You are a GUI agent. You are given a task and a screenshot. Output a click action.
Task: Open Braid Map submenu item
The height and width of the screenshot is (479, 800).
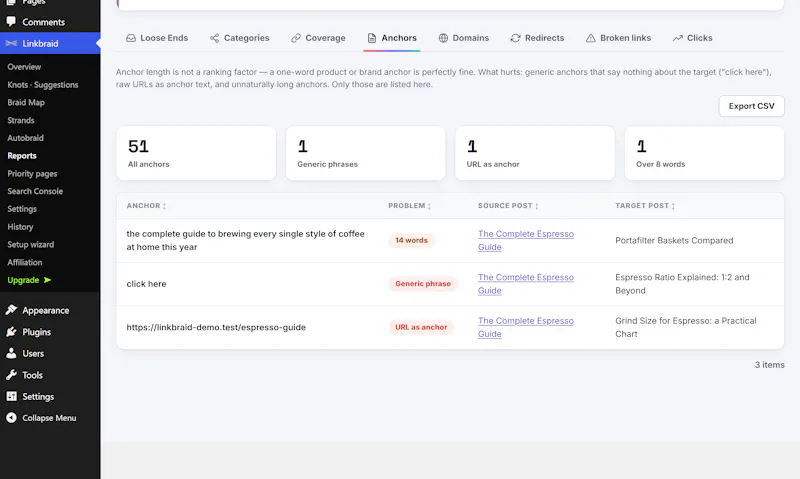pos(26,103)
